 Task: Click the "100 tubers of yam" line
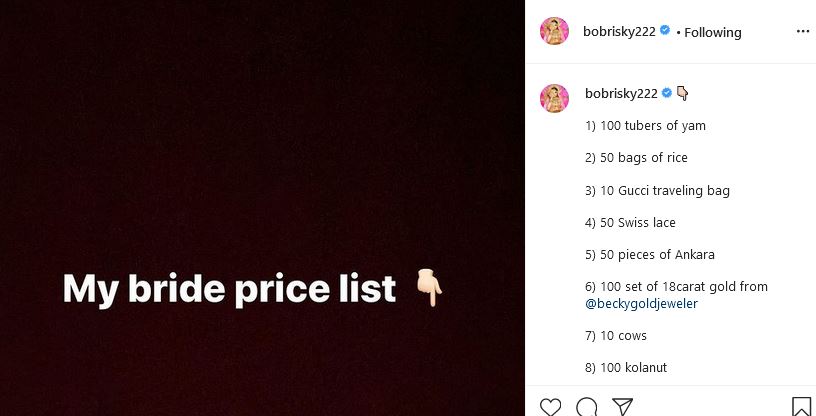coord(645,126)
